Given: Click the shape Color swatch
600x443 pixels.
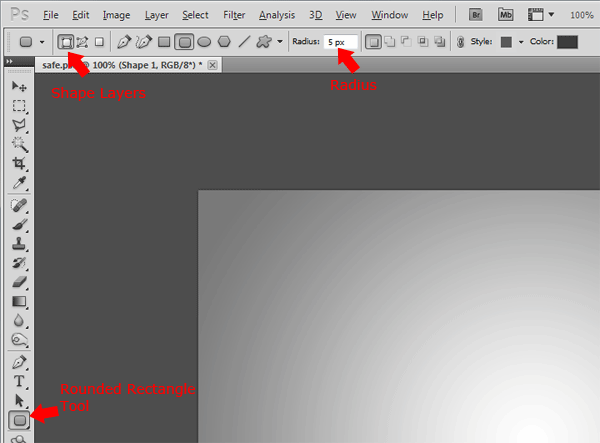Looking at the screenshot, I should point(567,42).
